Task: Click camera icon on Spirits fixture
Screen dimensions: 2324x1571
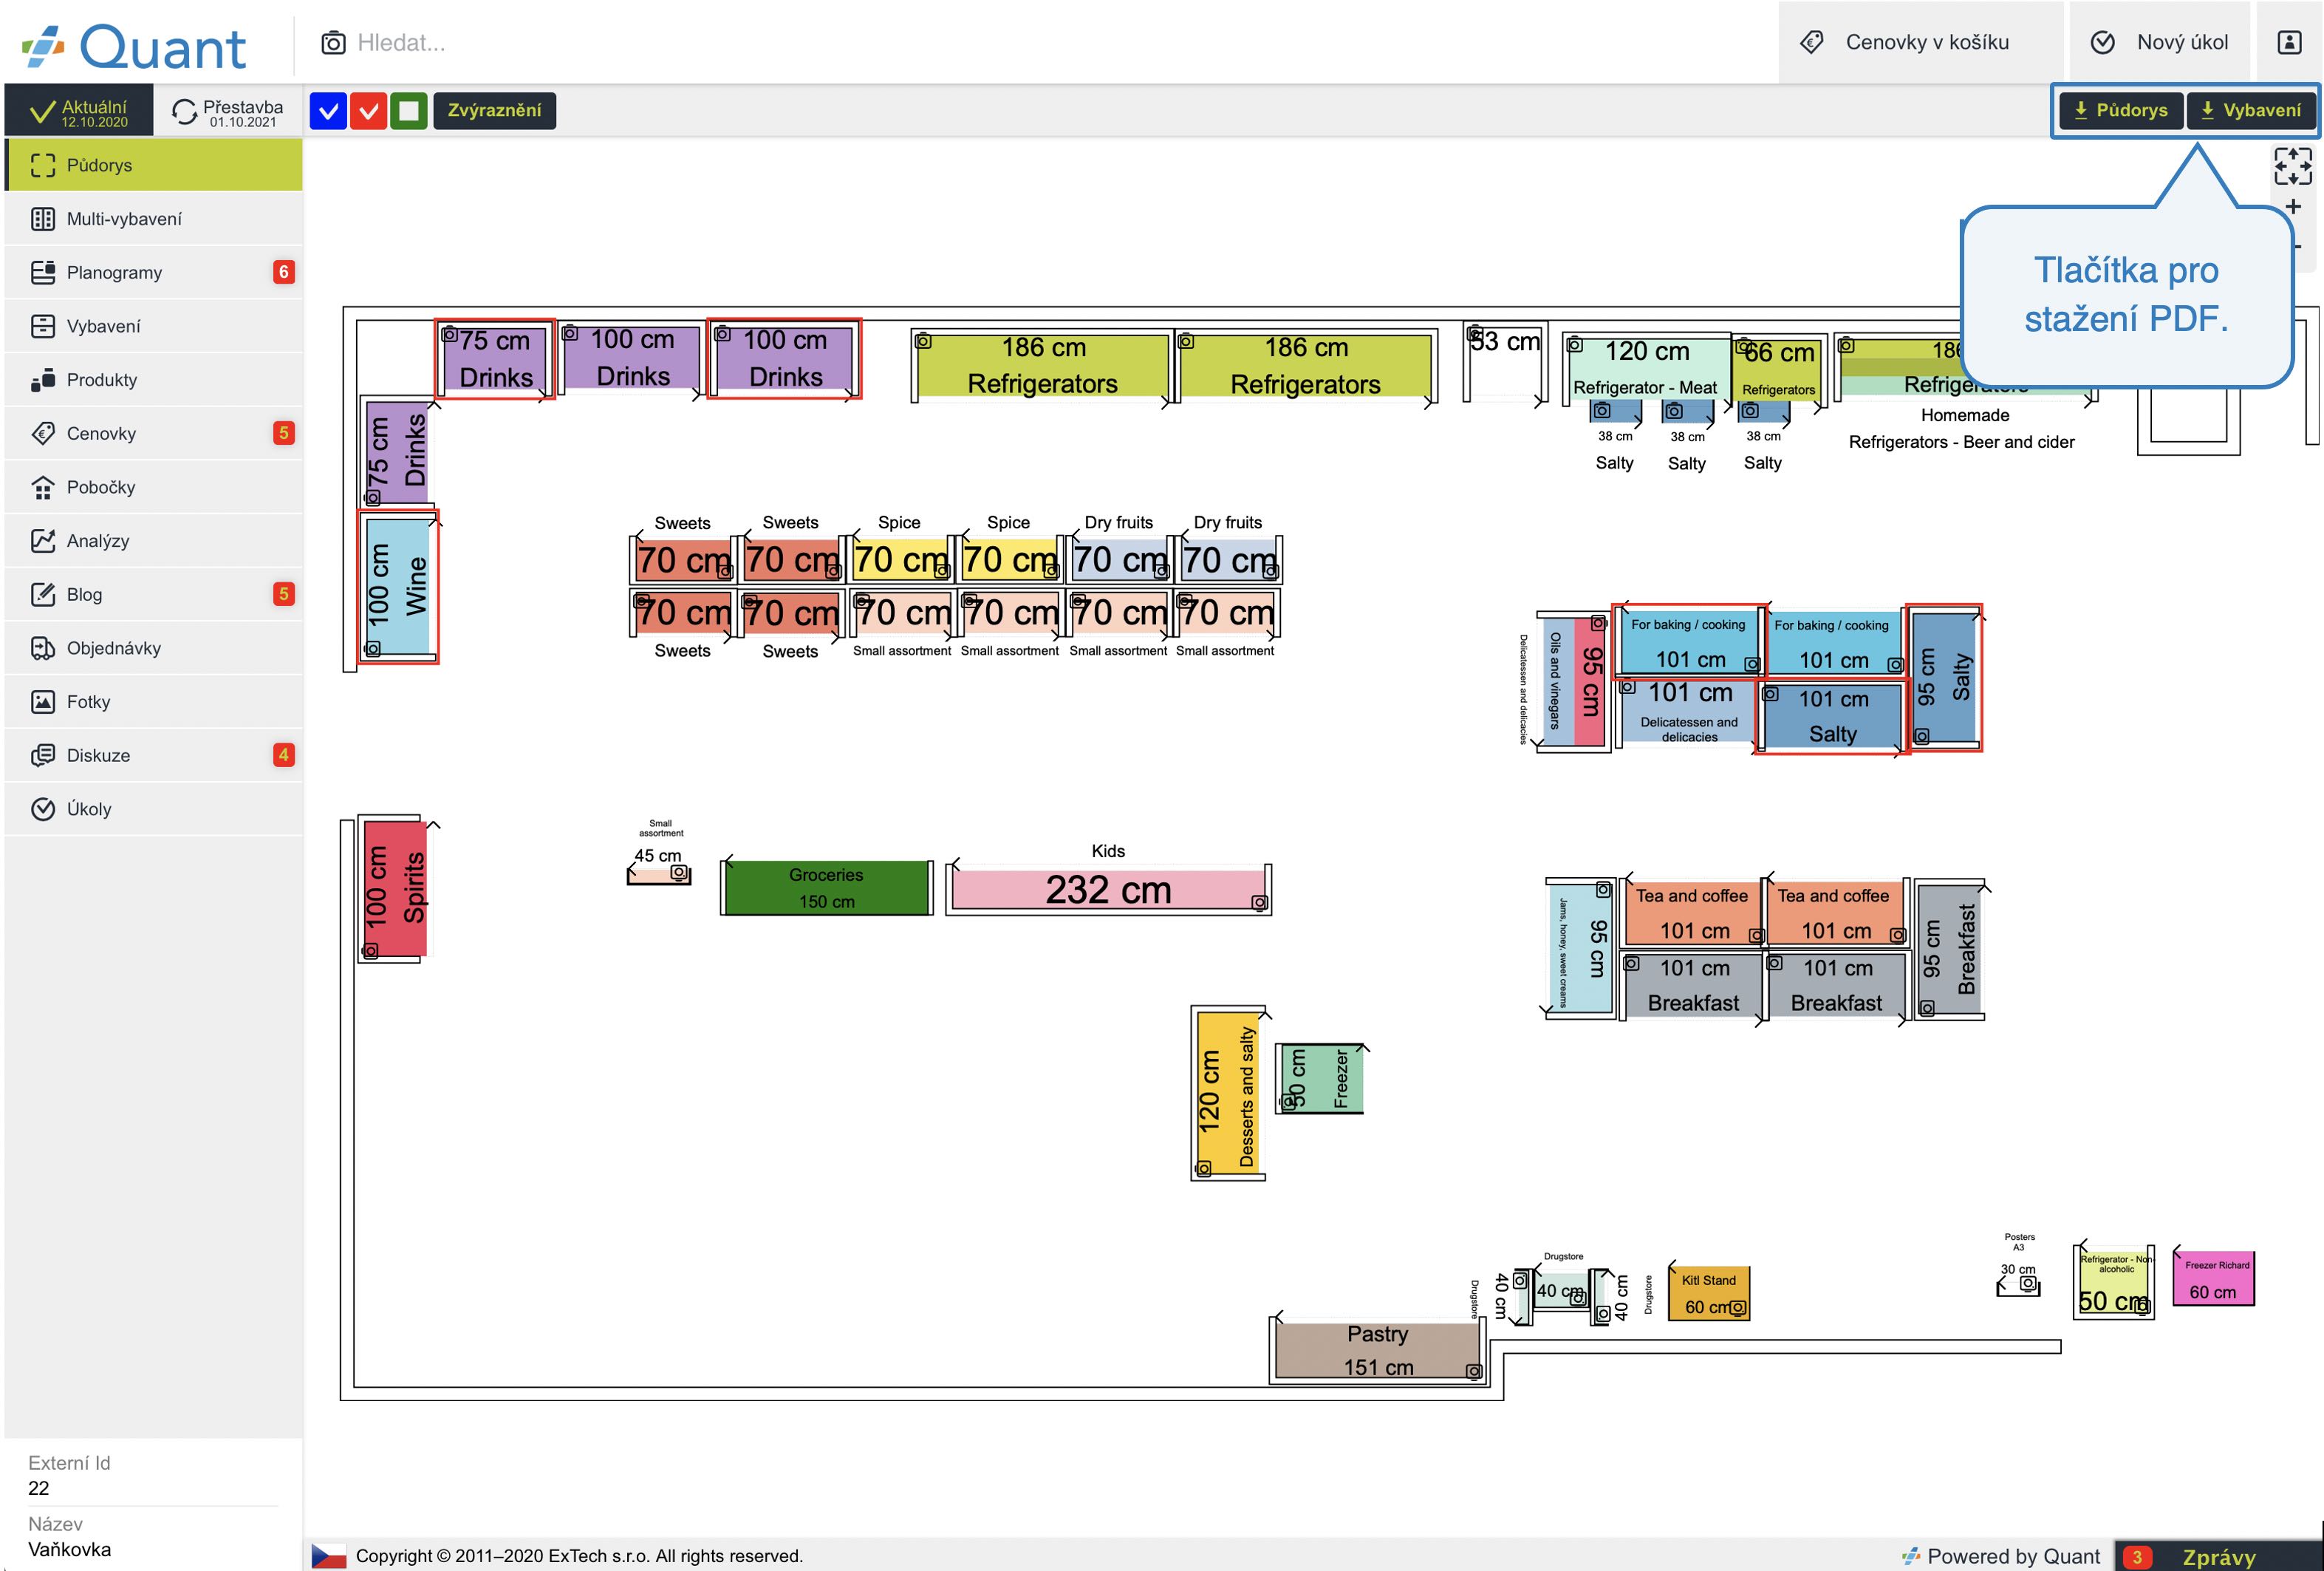Action: pos(370,951)
